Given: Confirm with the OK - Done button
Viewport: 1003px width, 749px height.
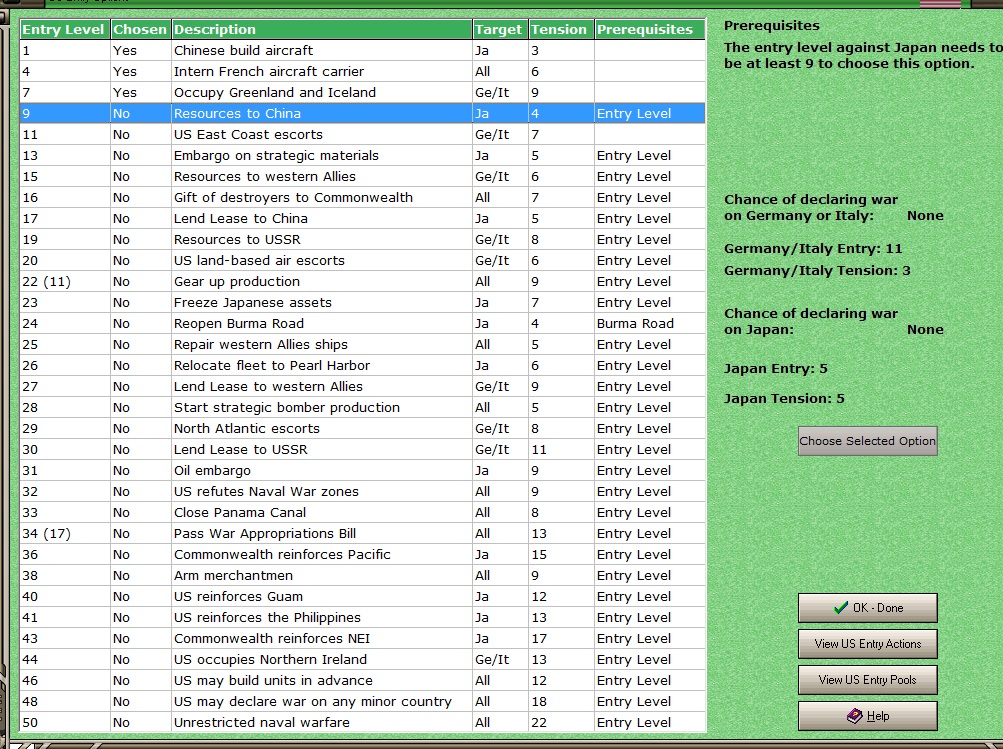Looking at the screenshot, I should (x=867, y=608).
